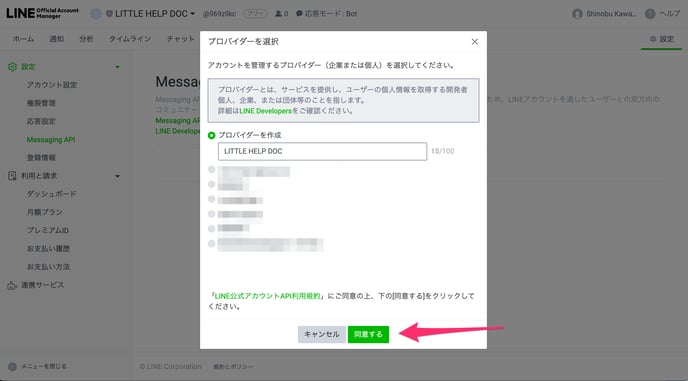Close the プロバイダーを選択 dialog with X
688x381 pixels.
coord(474,42)
